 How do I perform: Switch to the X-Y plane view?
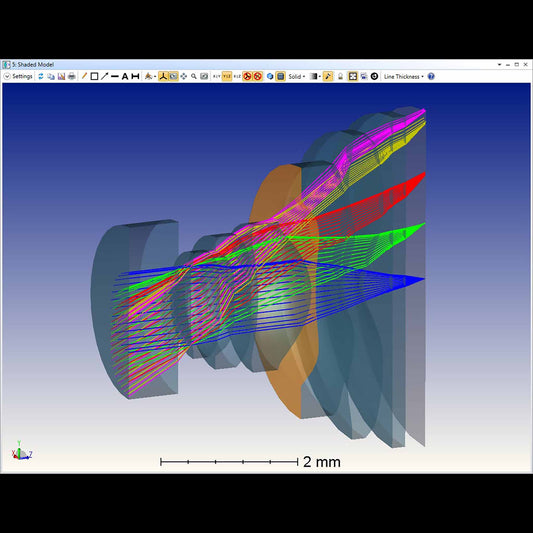tap(217, 76)
